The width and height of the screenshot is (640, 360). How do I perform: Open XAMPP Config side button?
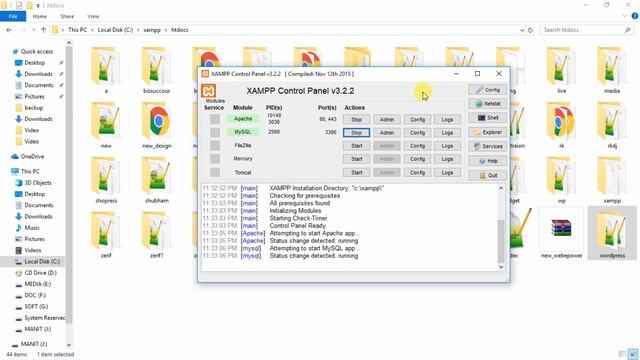[x=487, y=90]
